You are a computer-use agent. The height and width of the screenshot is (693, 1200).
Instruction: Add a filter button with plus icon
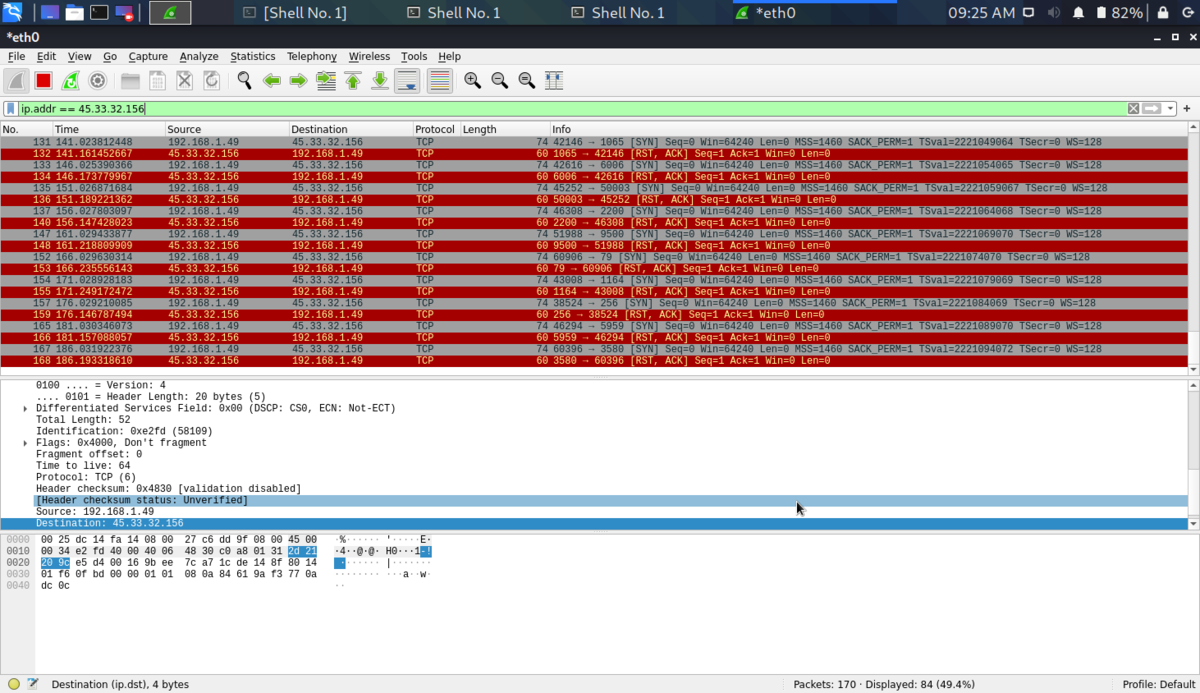1187,108
